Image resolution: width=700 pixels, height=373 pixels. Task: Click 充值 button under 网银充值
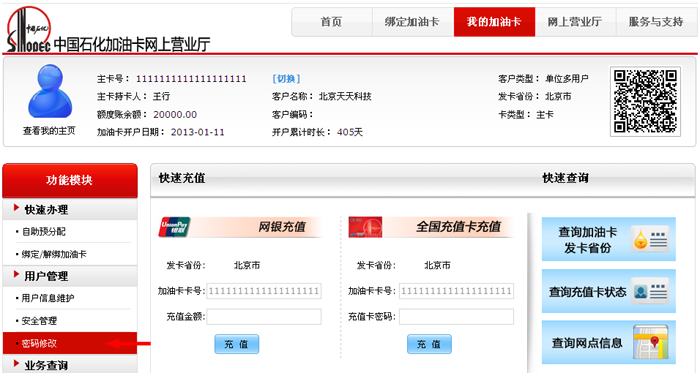click(237, 344)
